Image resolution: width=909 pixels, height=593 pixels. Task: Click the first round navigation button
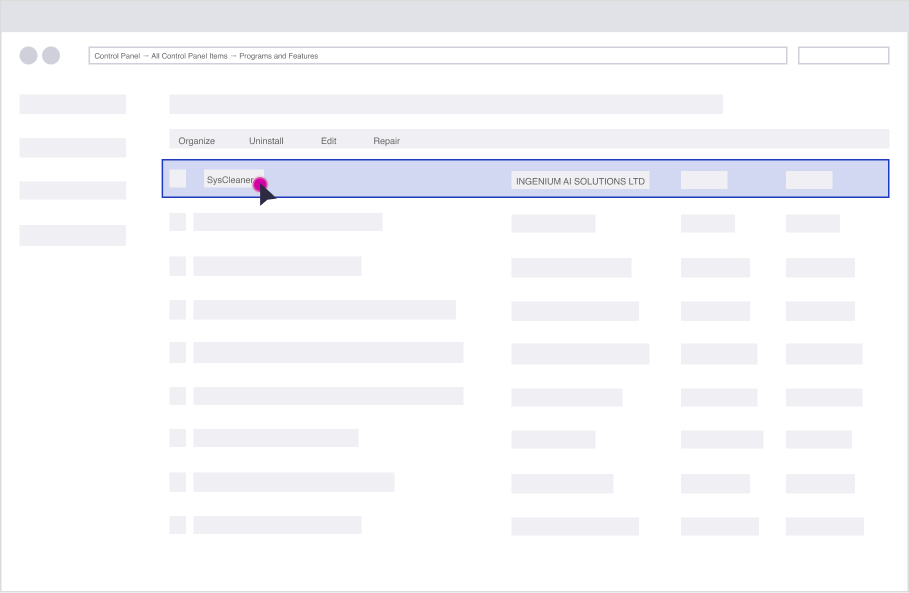(28, 56)
